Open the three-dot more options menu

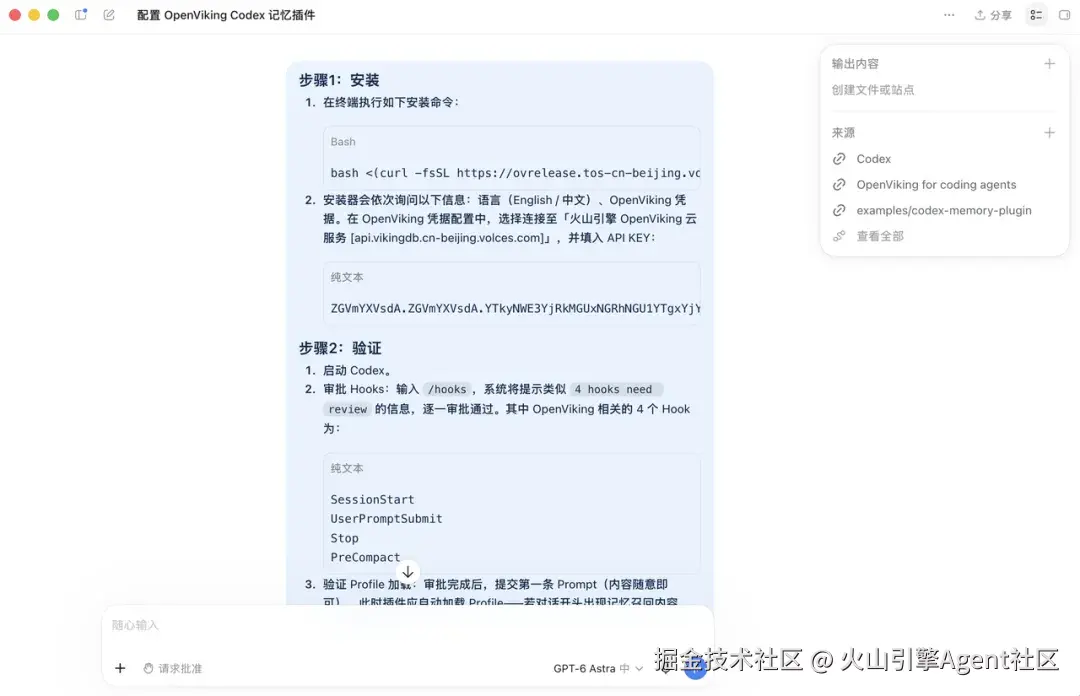tap(949, 14)
